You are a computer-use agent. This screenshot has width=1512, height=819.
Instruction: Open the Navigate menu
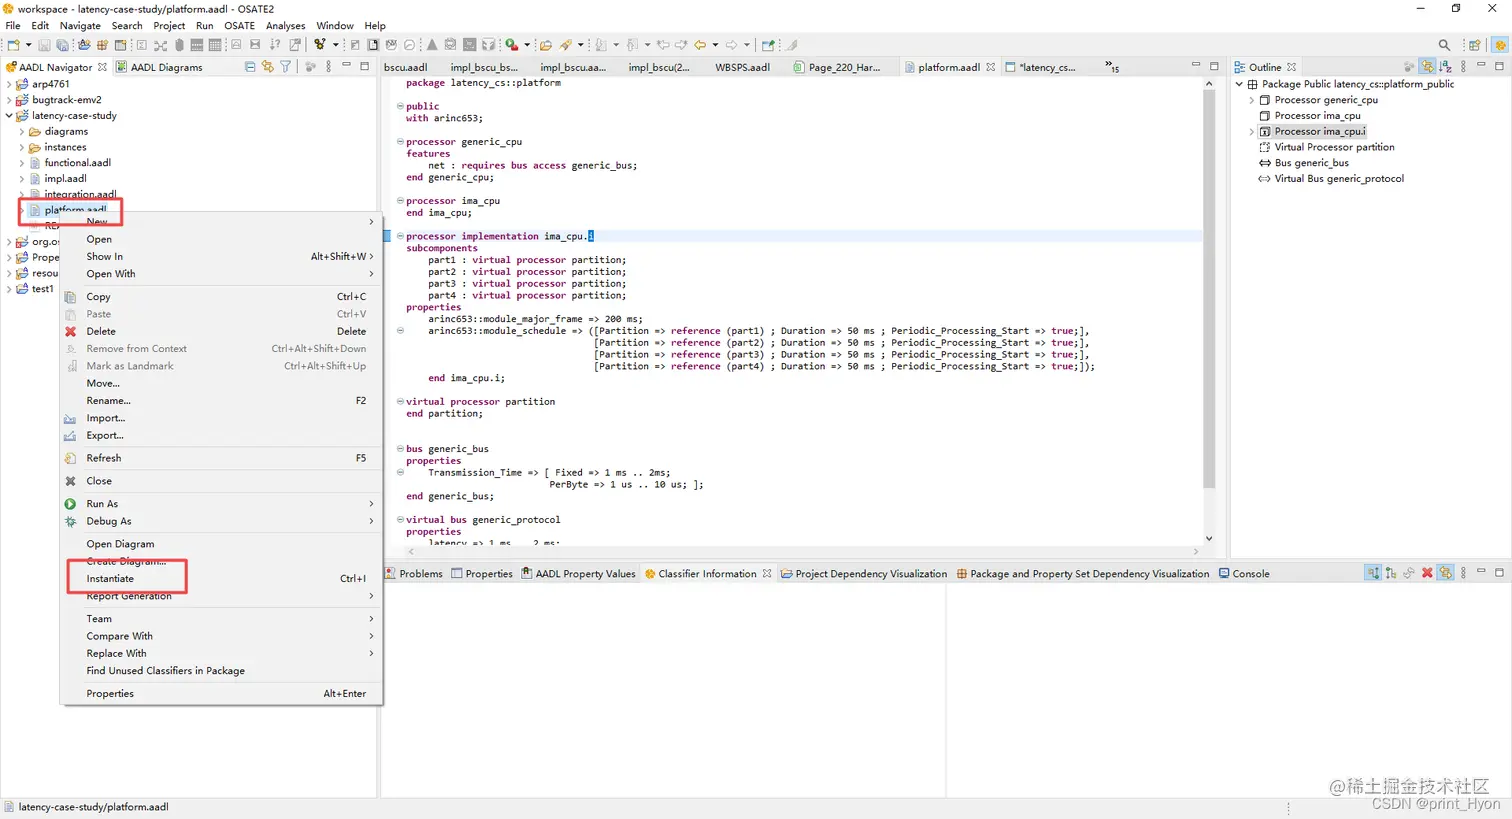click(80, 26)
